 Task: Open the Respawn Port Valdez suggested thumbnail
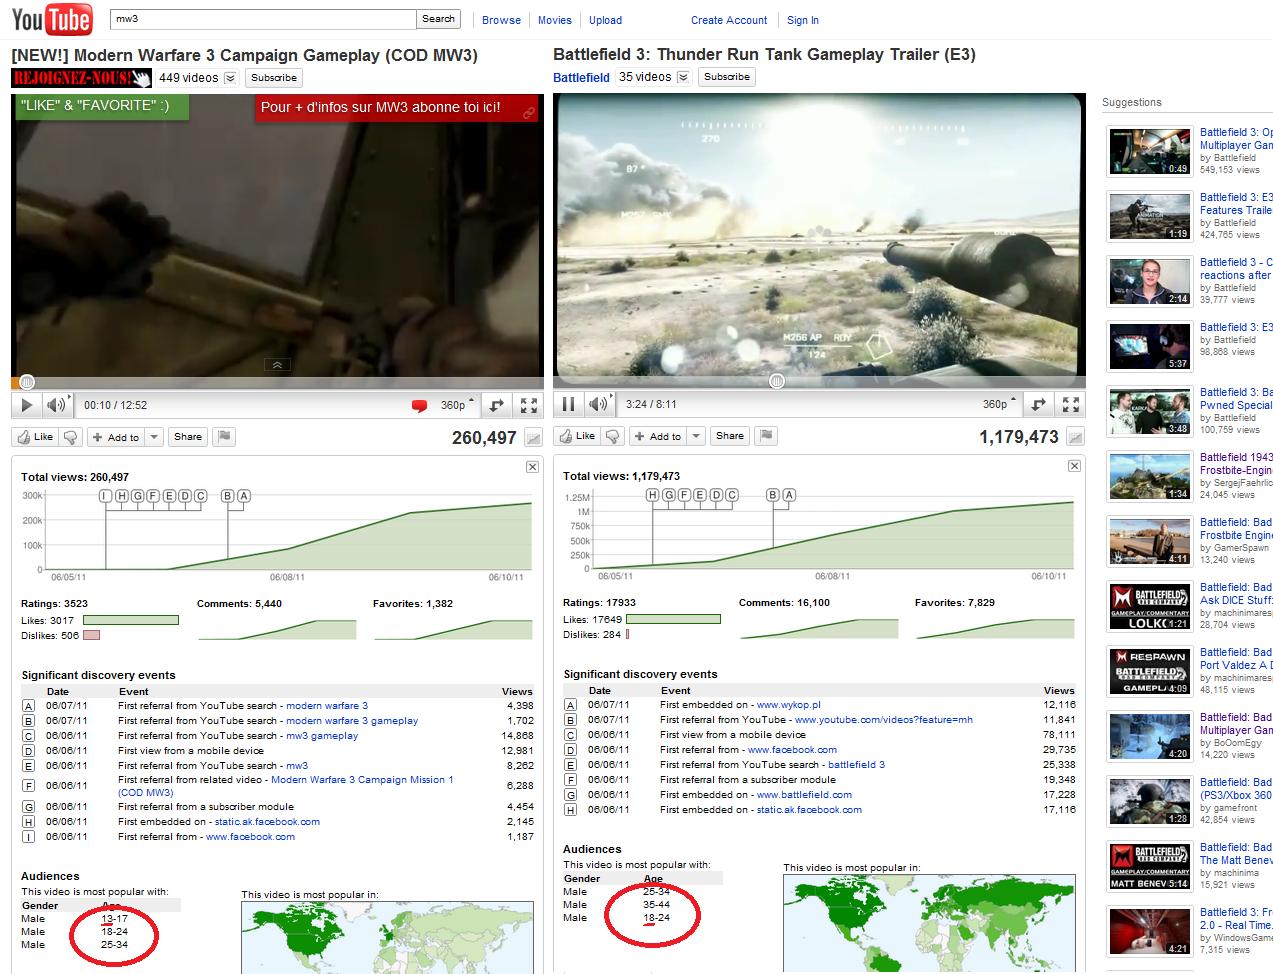[x=1149, y=671]
